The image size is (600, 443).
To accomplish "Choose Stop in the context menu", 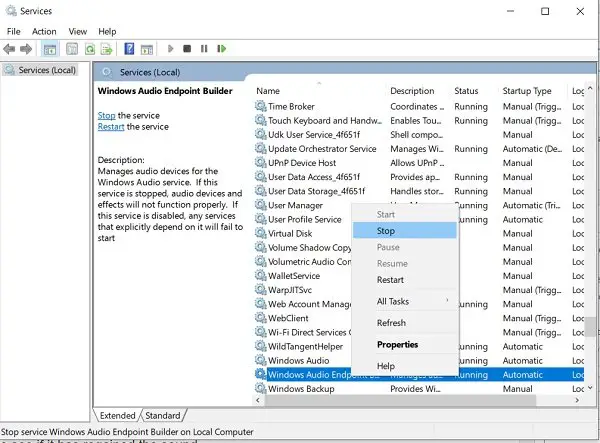I will click(386, 231).
